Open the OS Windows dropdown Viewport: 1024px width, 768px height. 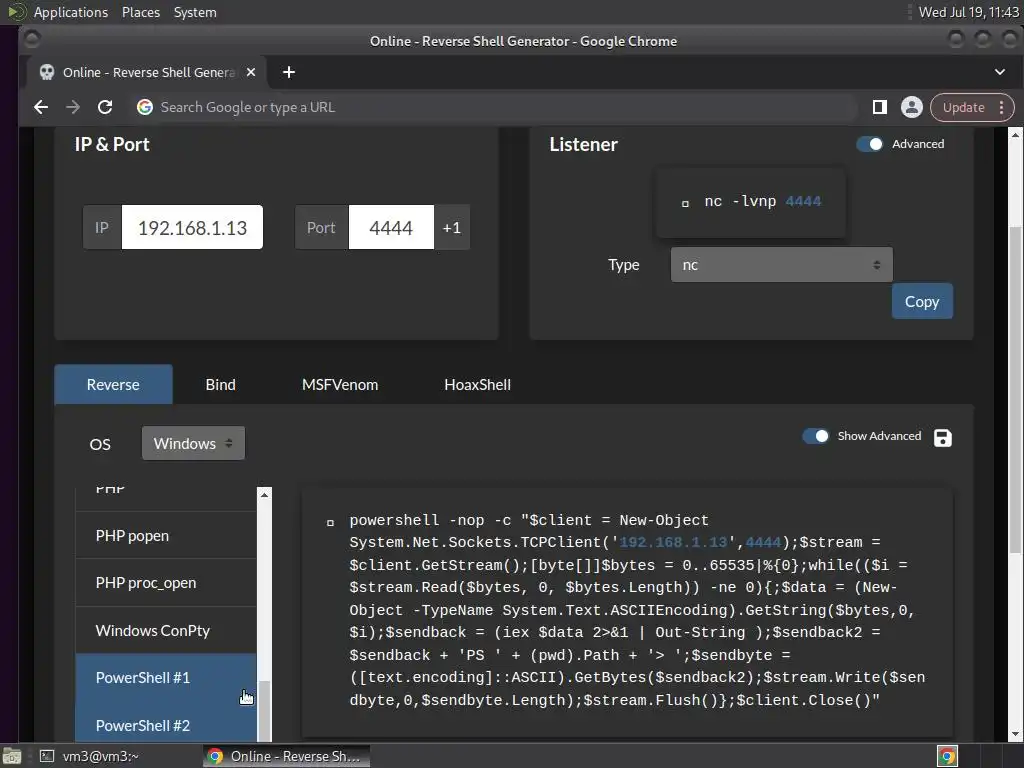coord(193,443)
